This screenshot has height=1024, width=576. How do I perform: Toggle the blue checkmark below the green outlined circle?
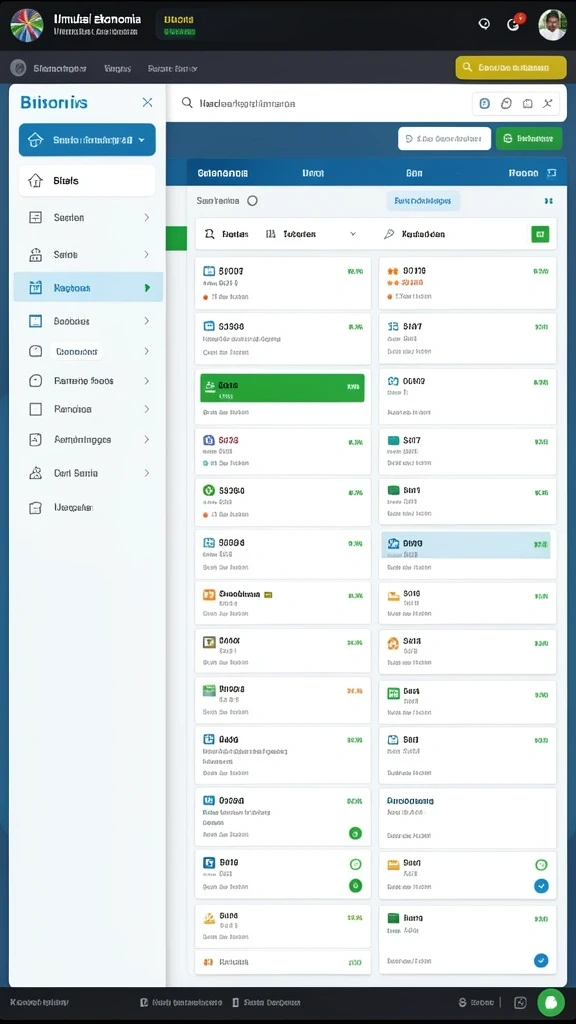click(541, 886)
